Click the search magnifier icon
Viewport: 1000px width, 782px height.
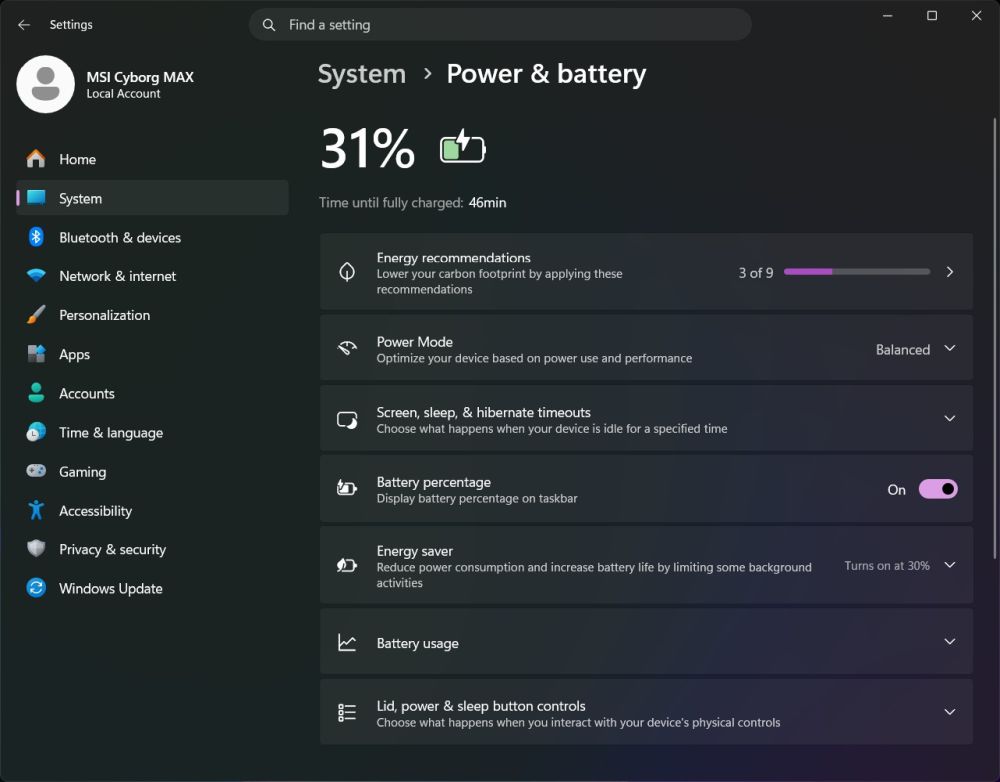(x=269, y=25)
